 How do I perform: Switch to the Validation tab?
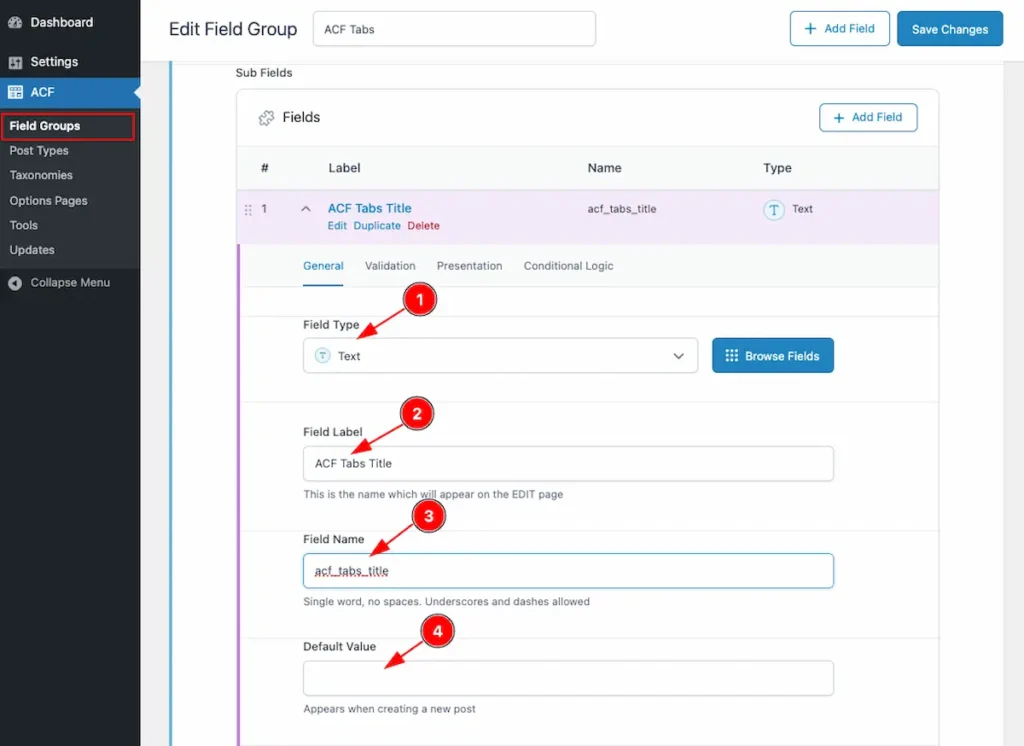390,266
